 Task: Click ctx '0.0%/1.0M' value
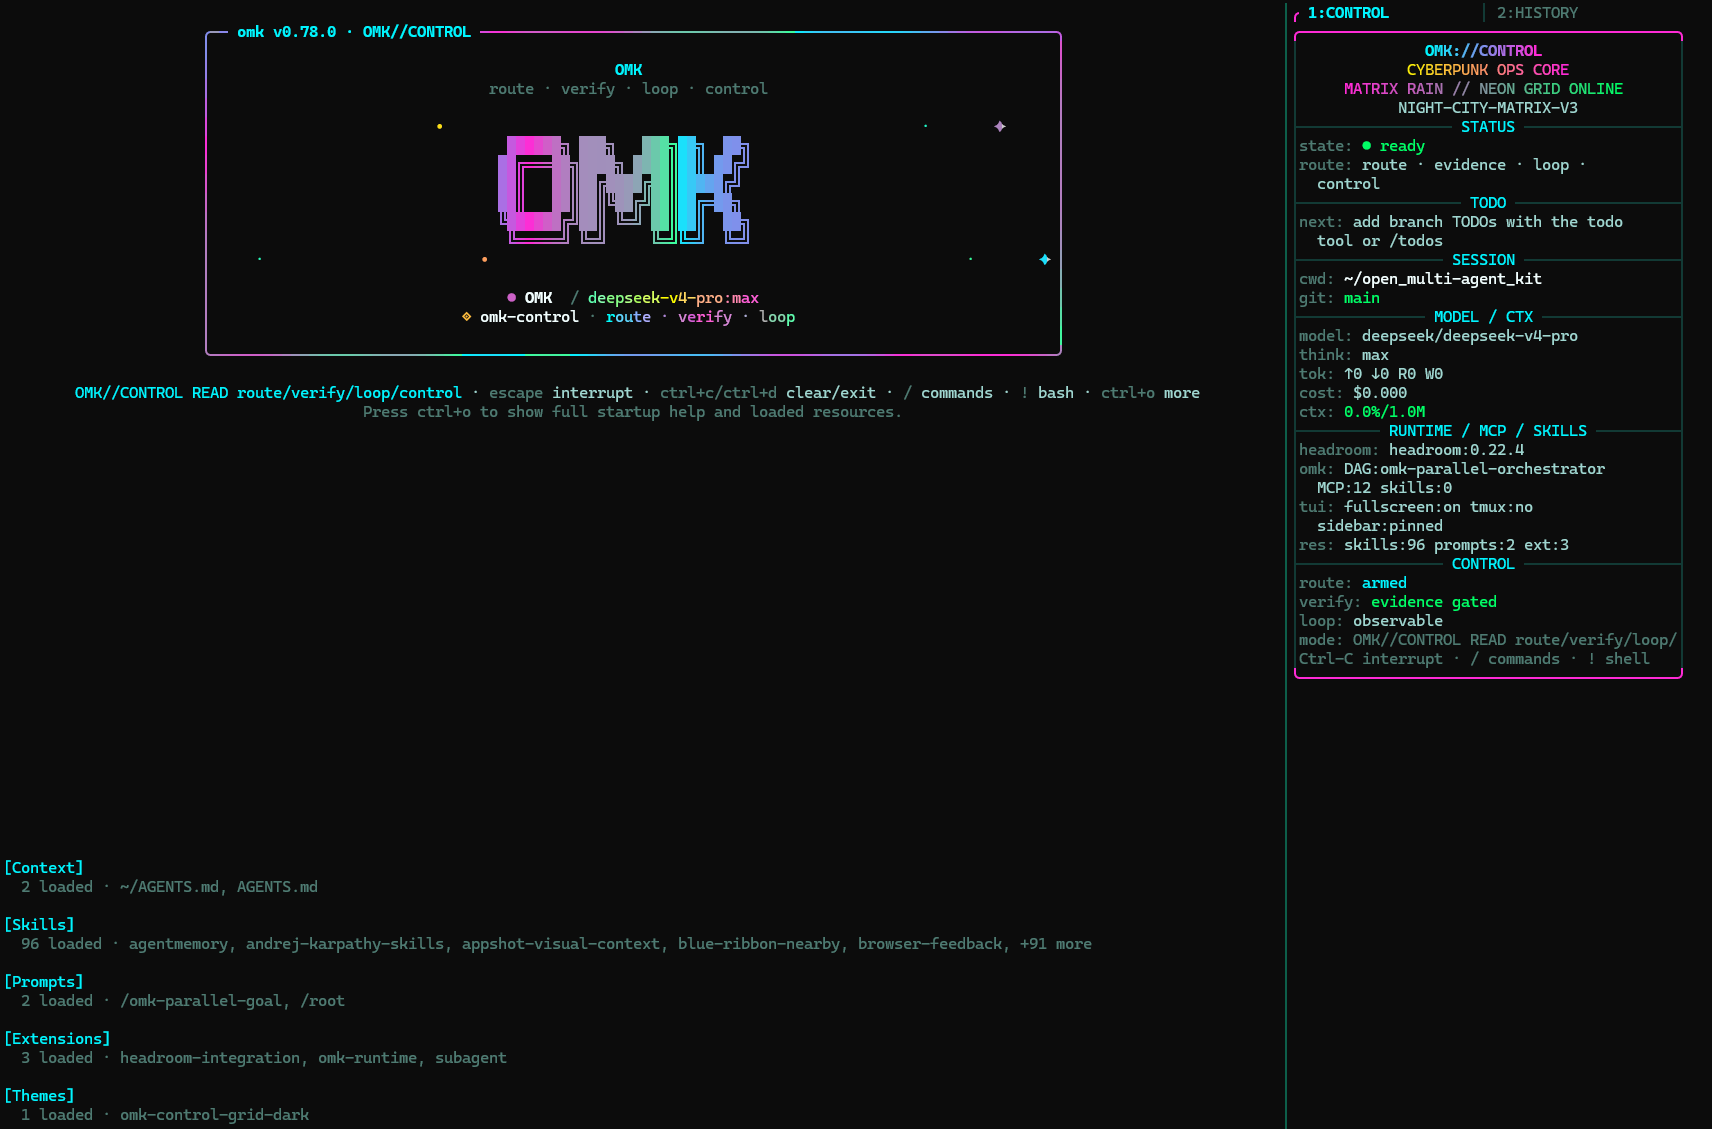click(1385, 412)
